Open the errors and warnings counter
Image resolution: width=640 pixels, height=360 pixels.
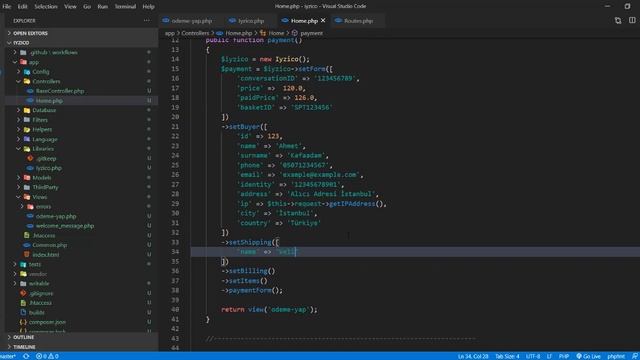point(47,356)
